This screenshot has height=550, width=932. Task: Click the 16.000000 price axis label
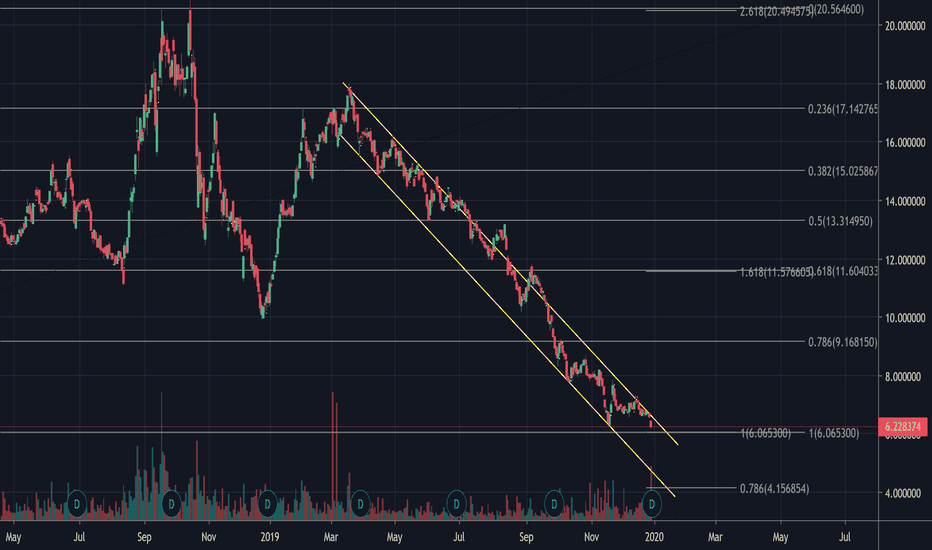point(905,143)
